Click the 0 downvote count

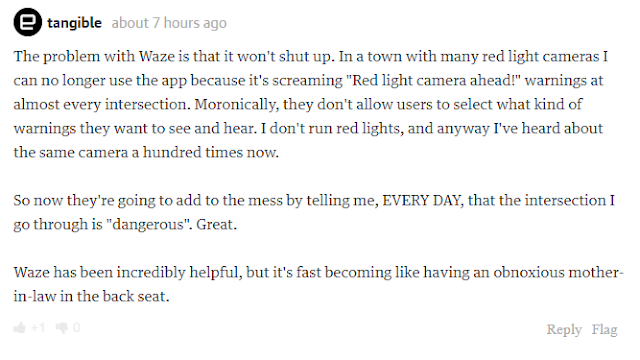pyautogui.click(x=76, y=327)
